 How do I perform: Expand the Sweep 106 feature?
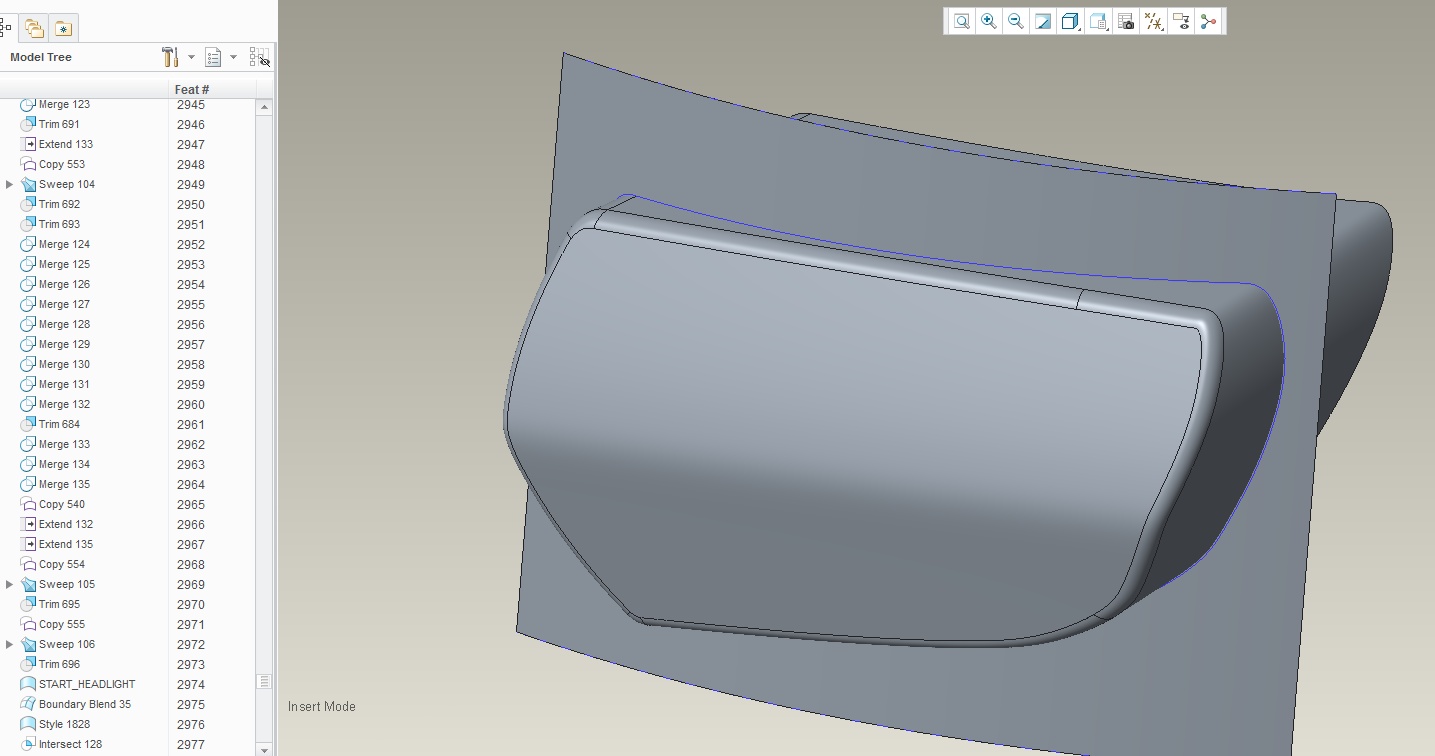[10, 644]
